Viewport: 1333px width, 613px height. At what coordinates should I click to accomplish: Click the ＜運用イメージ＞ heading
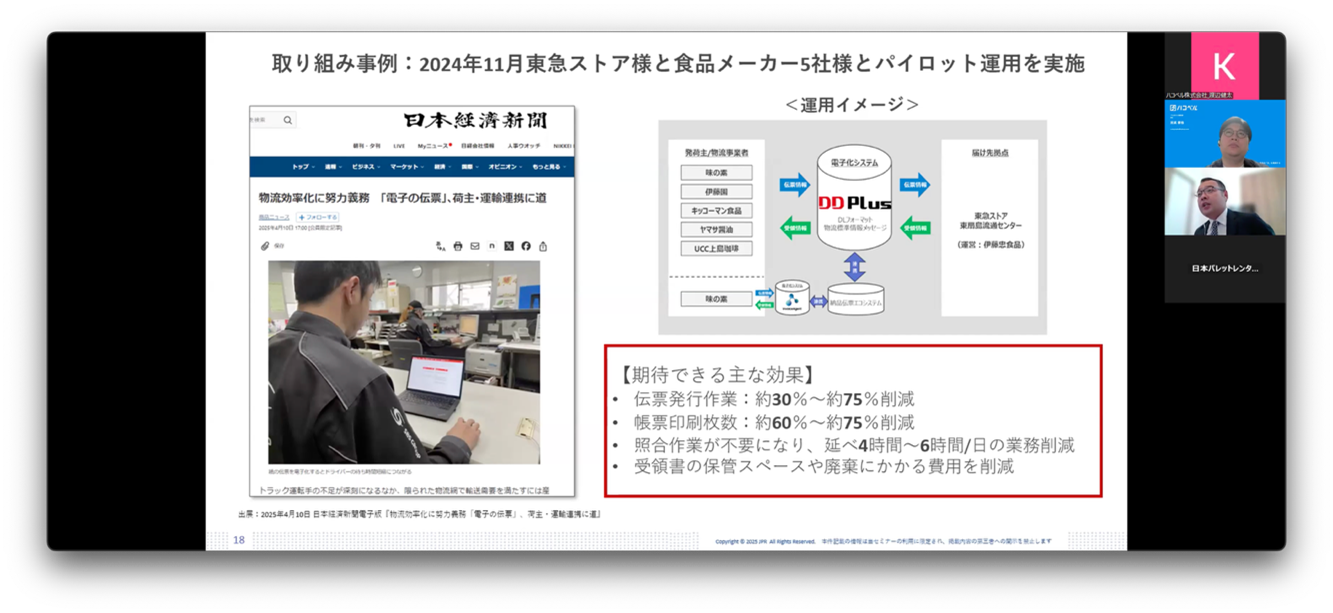(852, 105)
